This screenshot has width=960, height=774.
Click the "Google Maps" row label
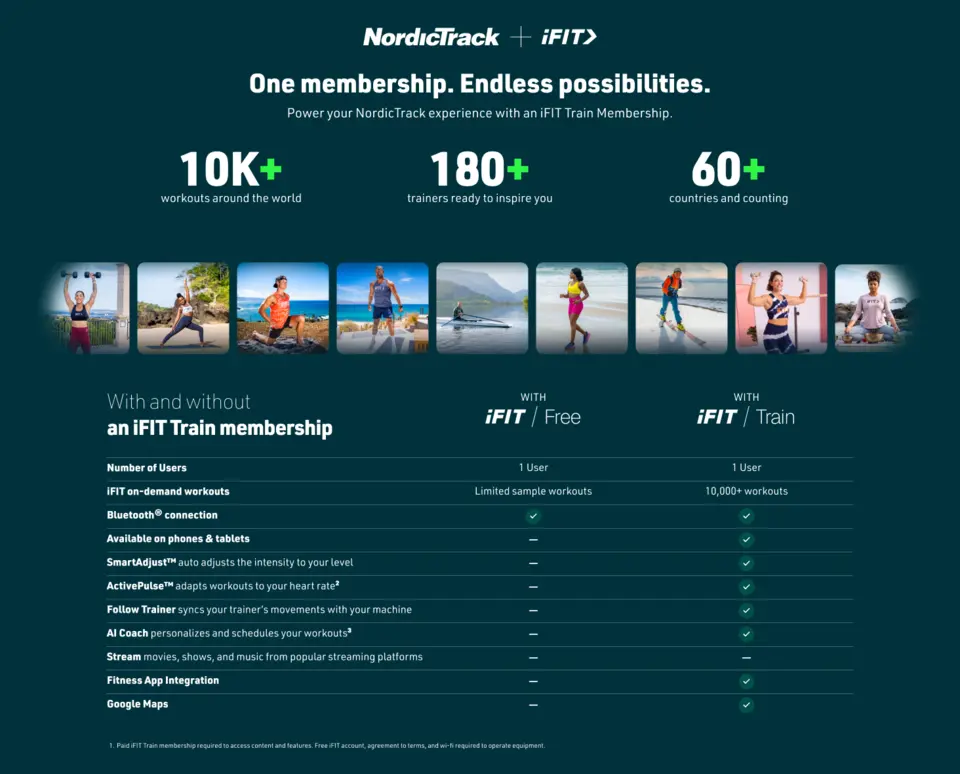138,704
